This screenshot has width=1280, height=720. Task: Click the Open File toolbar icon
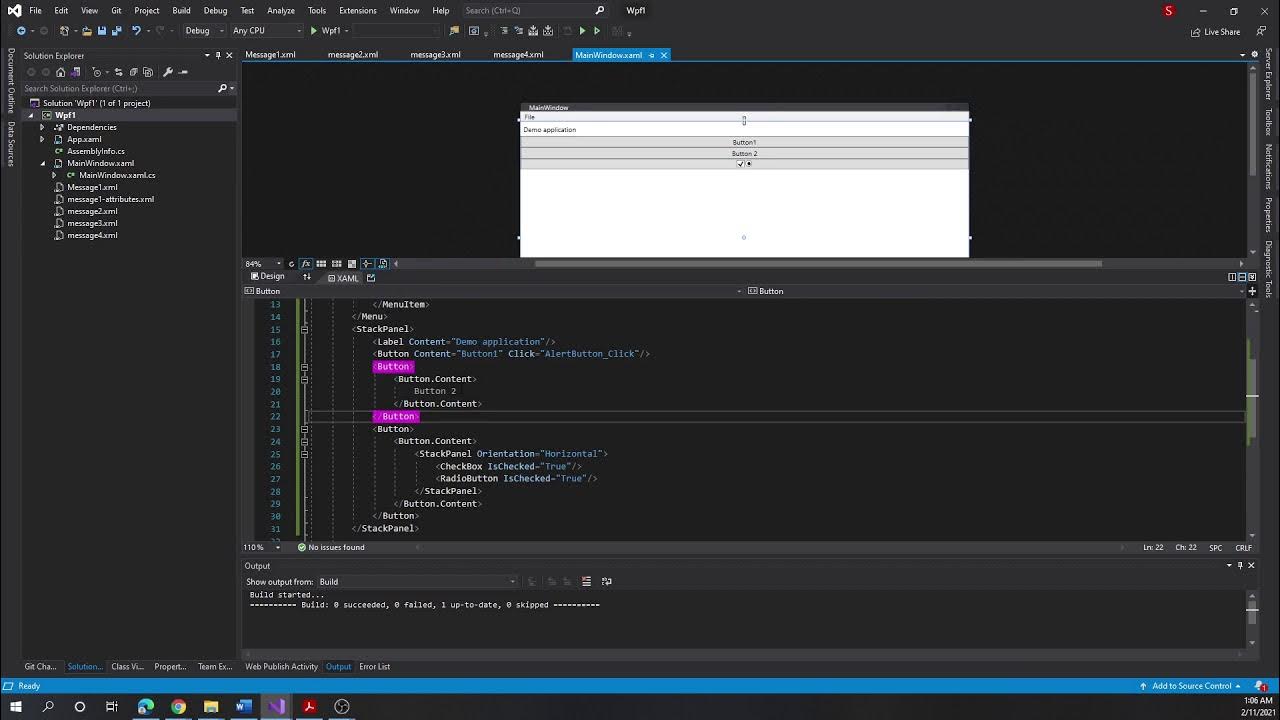pyautogui.click(x=87, y=31)
